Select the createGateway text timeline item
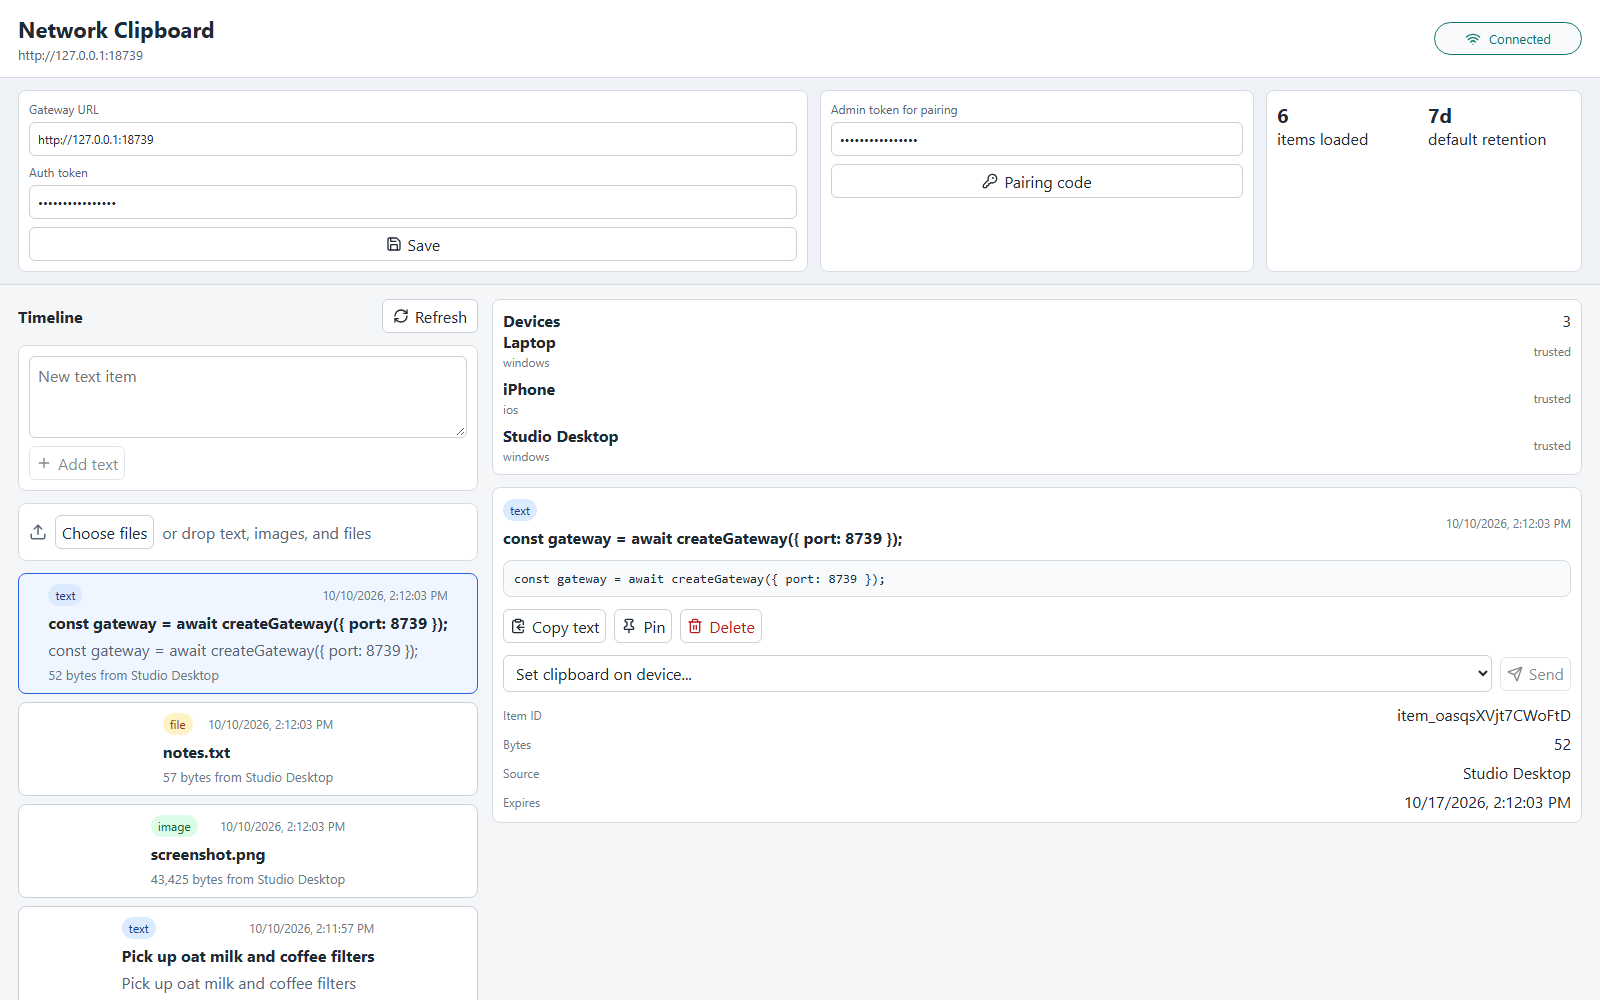The height and width of the screenshot is (1000, 1600). [x=248, y=633]
